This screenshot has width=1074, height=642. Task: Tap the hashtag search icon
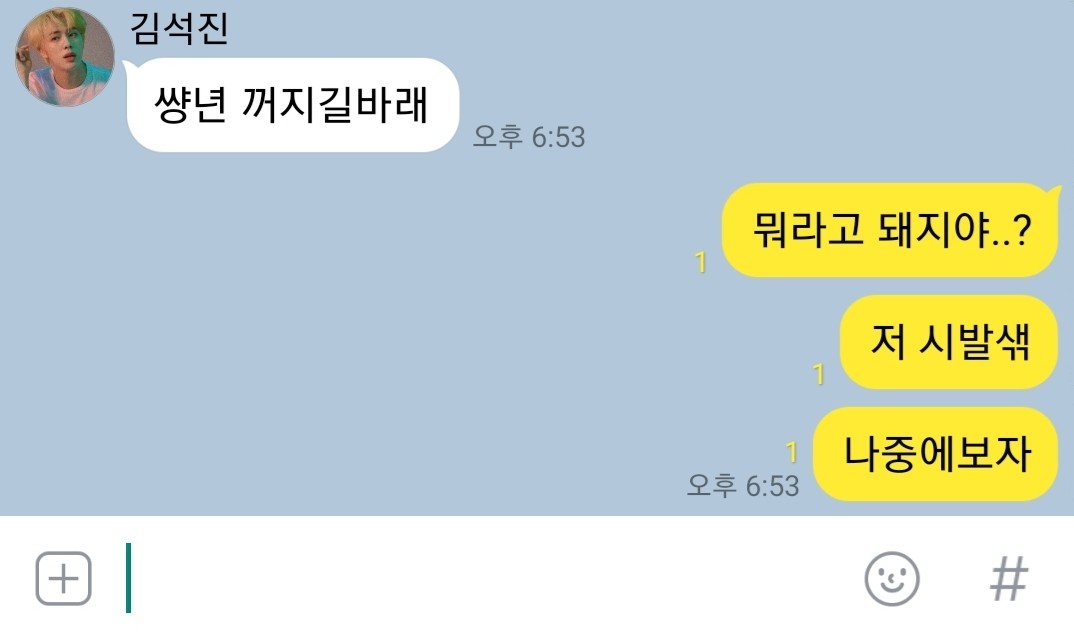(x=1009, y=579)
